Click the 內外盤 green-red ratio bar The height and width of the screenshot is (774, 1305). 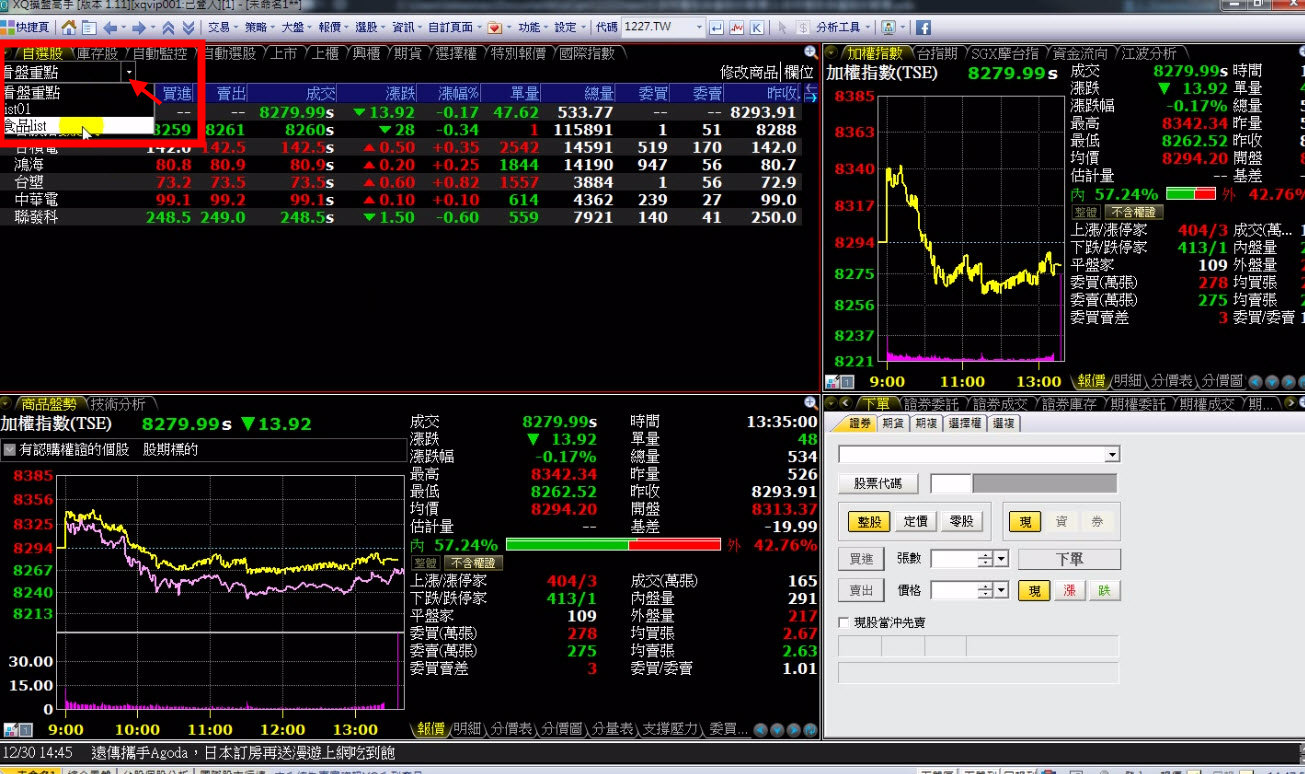click(613, 545)
